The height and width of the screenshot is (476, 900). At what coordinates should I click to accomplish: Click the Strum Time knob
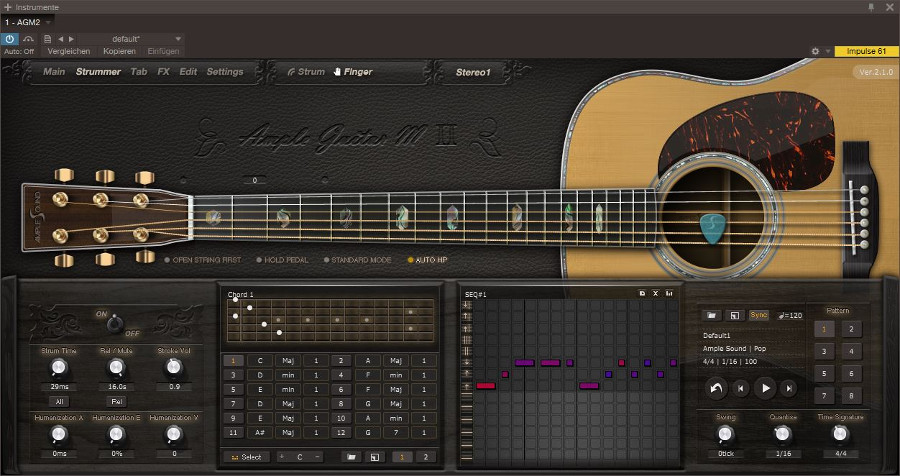(58, 367)
